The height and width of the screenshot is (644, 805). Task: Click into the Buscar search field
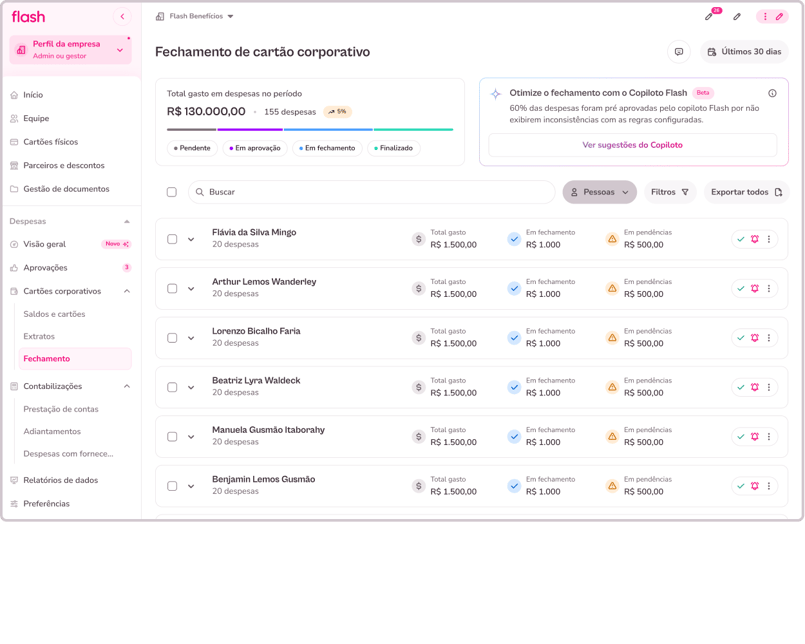[x=372, y=192]
